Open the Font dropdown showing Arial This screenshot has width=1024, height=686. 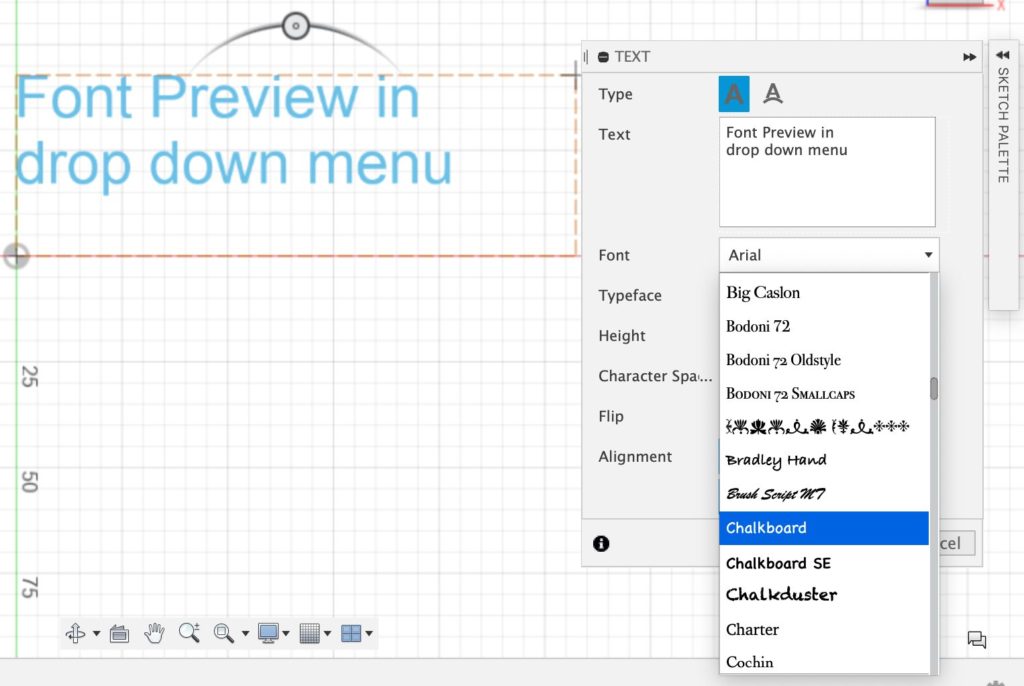[x=829, y=255]
